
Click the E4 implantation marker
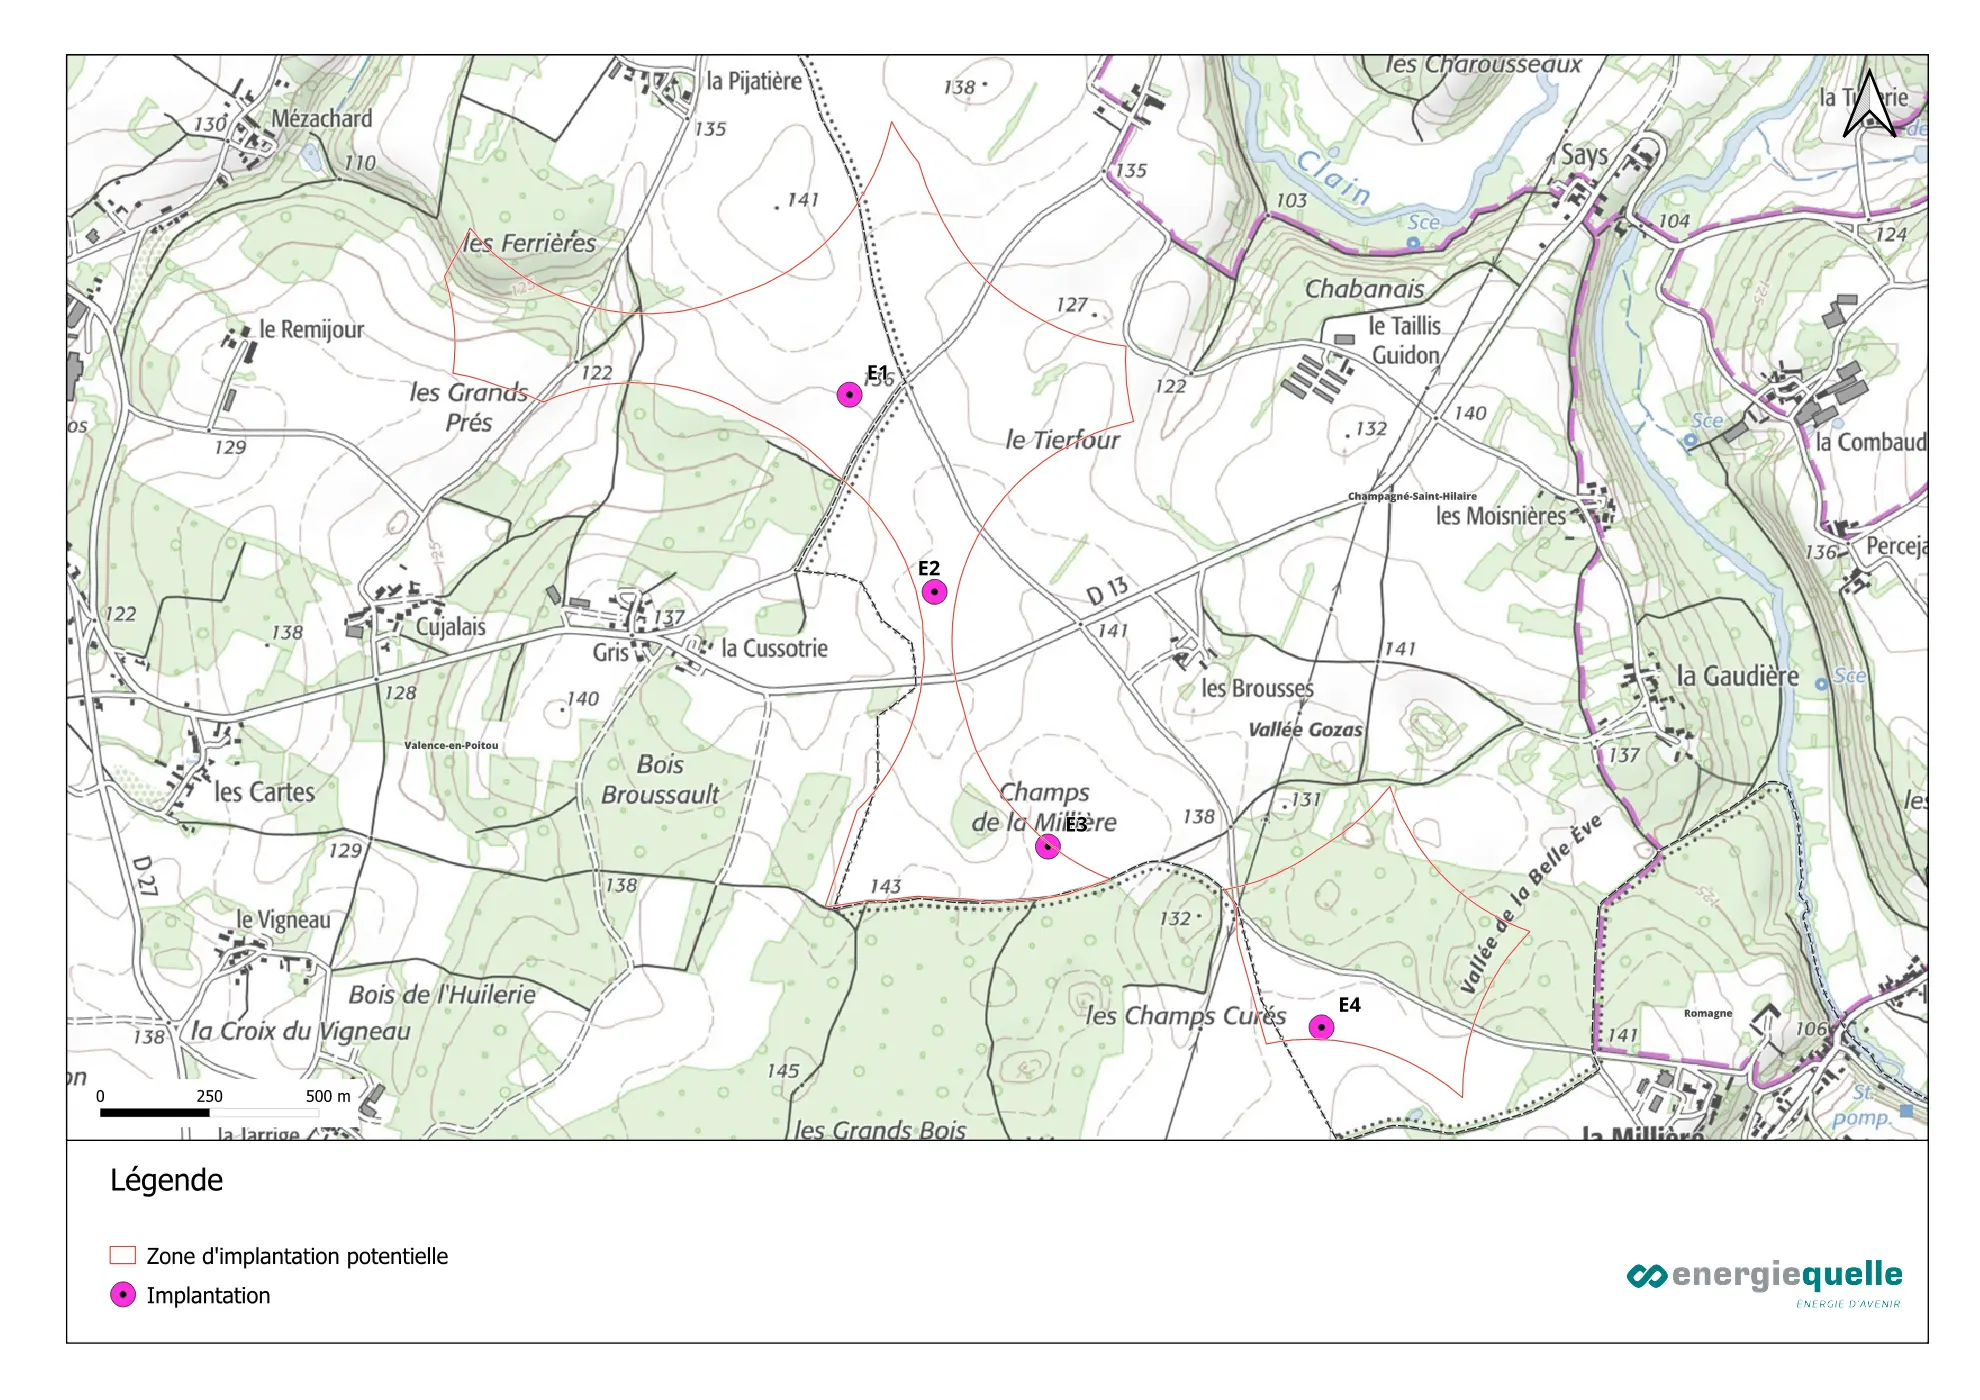[x=1321, y=1027]
